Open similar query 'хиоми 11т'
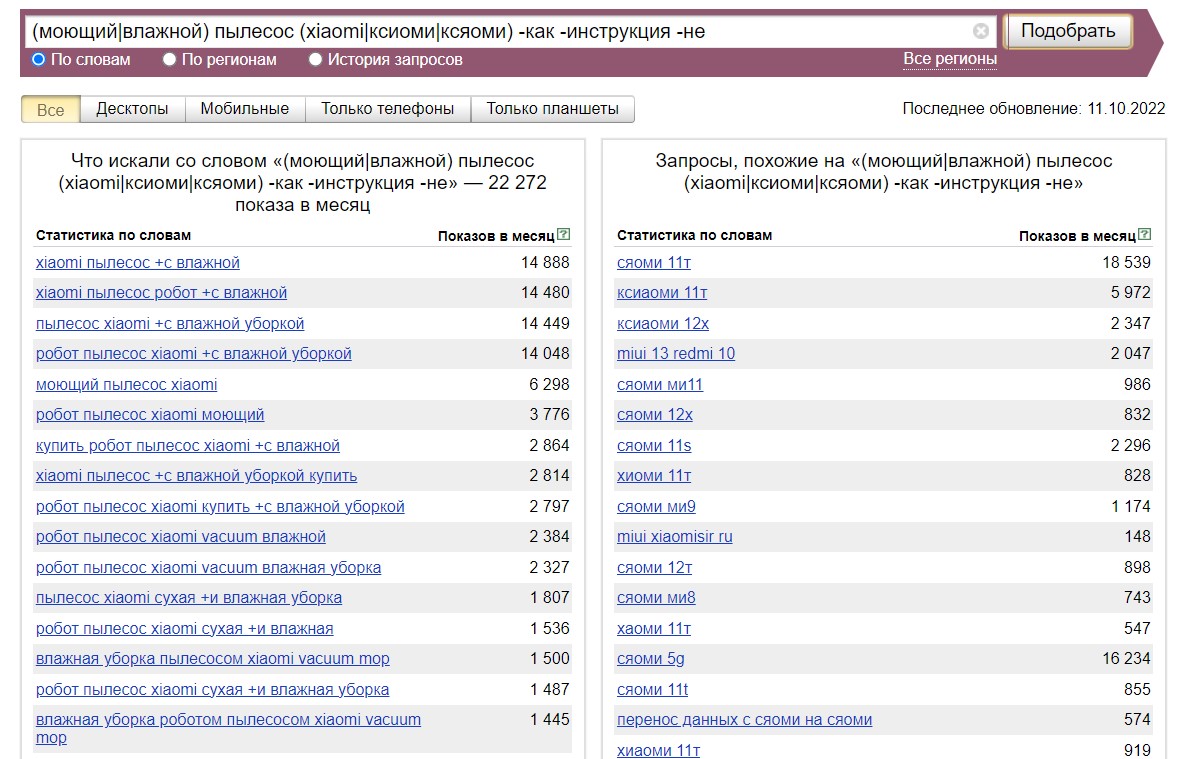This screenshot has height=759, width=1194. pyautogui.click(x=654, y=476)
